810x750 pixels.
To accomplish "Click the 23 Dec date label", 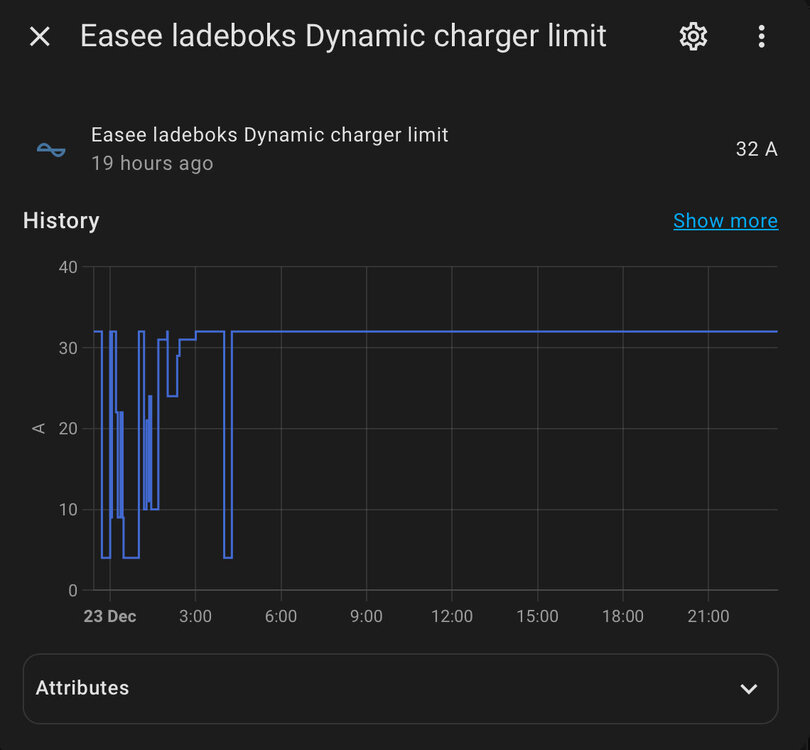I will point(109,616).
